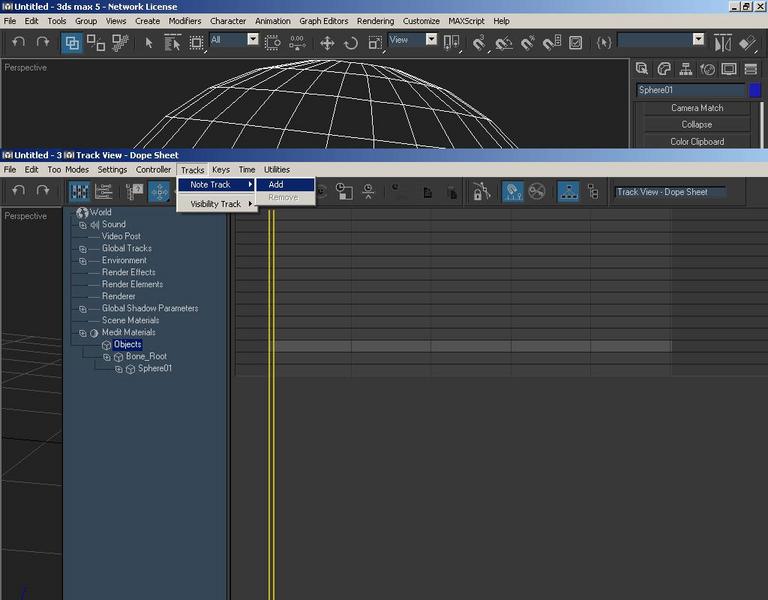Open the Hierarchy command panel tab

(686, 69)
